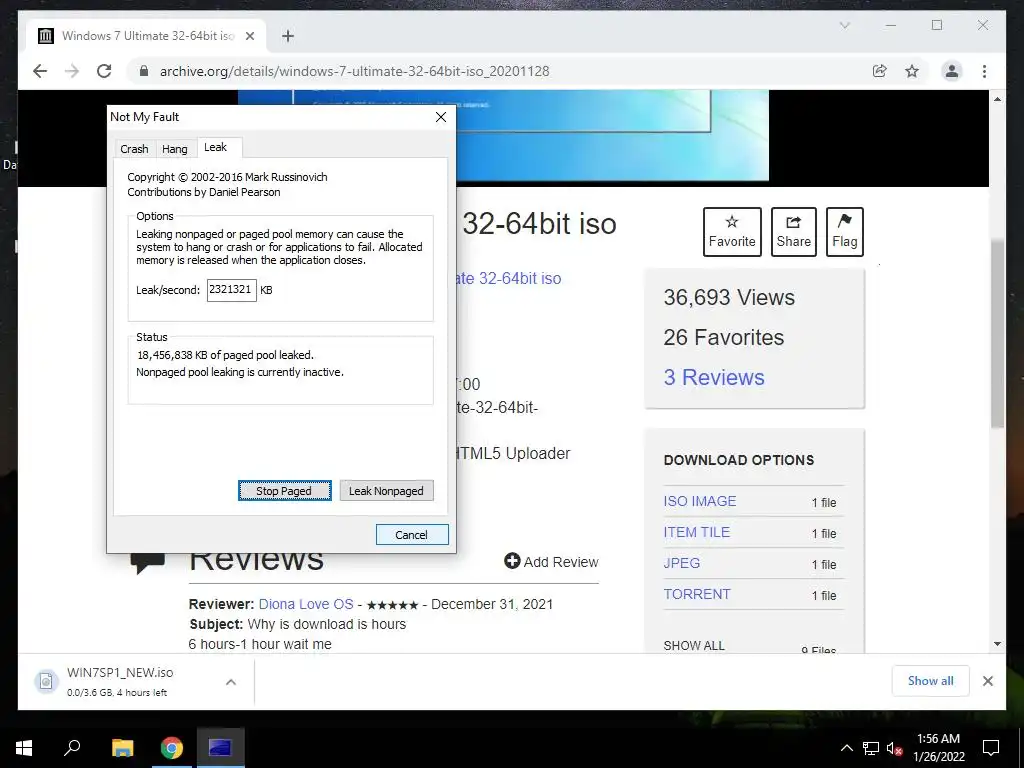The image size is (1024, 768).
Task: Click SHOW ALL download files
Action: click(694, 645)
